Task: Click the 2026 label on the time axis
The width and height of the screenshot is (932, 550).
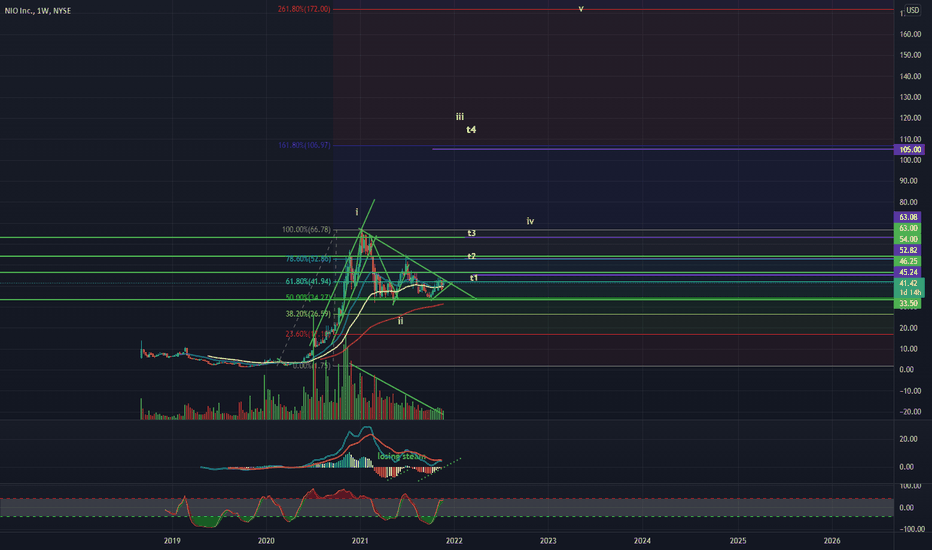Action: point(832,540)
